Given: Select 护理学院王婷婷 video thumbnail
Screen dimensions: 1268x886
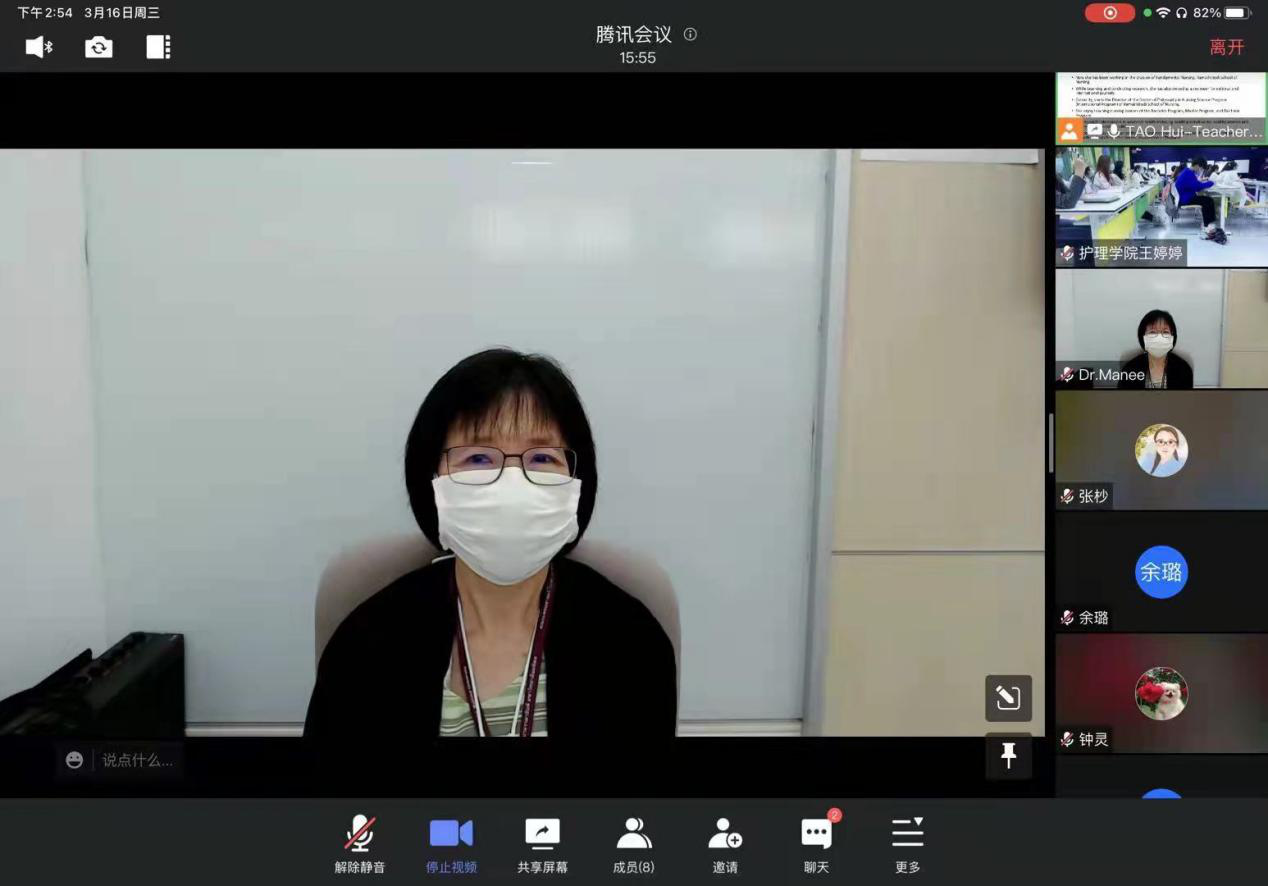Looking at the screenshot, I should pos(1161,206).
